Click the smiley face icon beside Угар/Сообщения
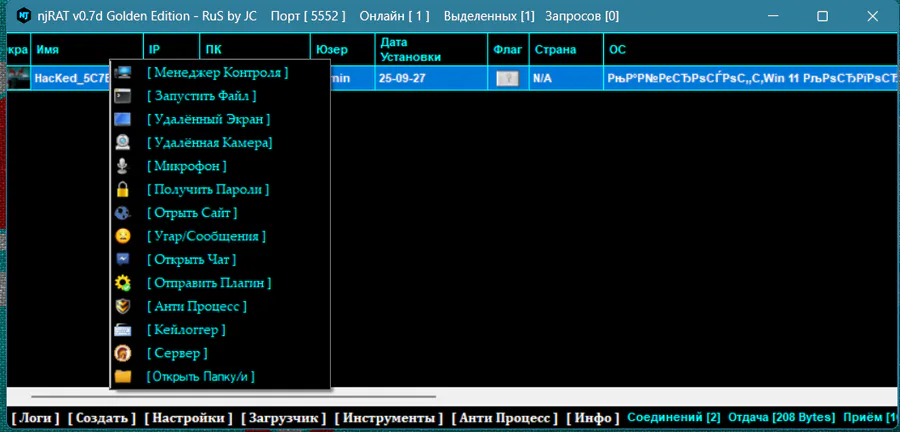 (122, 236)
